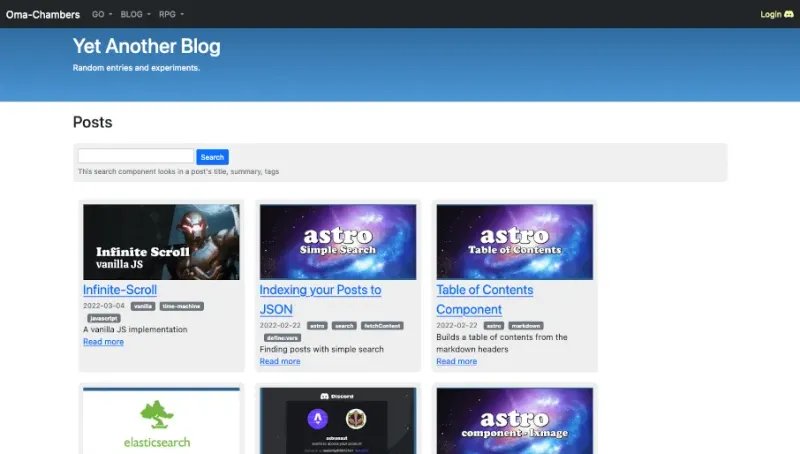Expand the RPG navigation dropdown
This screenshot has width=800, height=454.
[x=171, y=14]
